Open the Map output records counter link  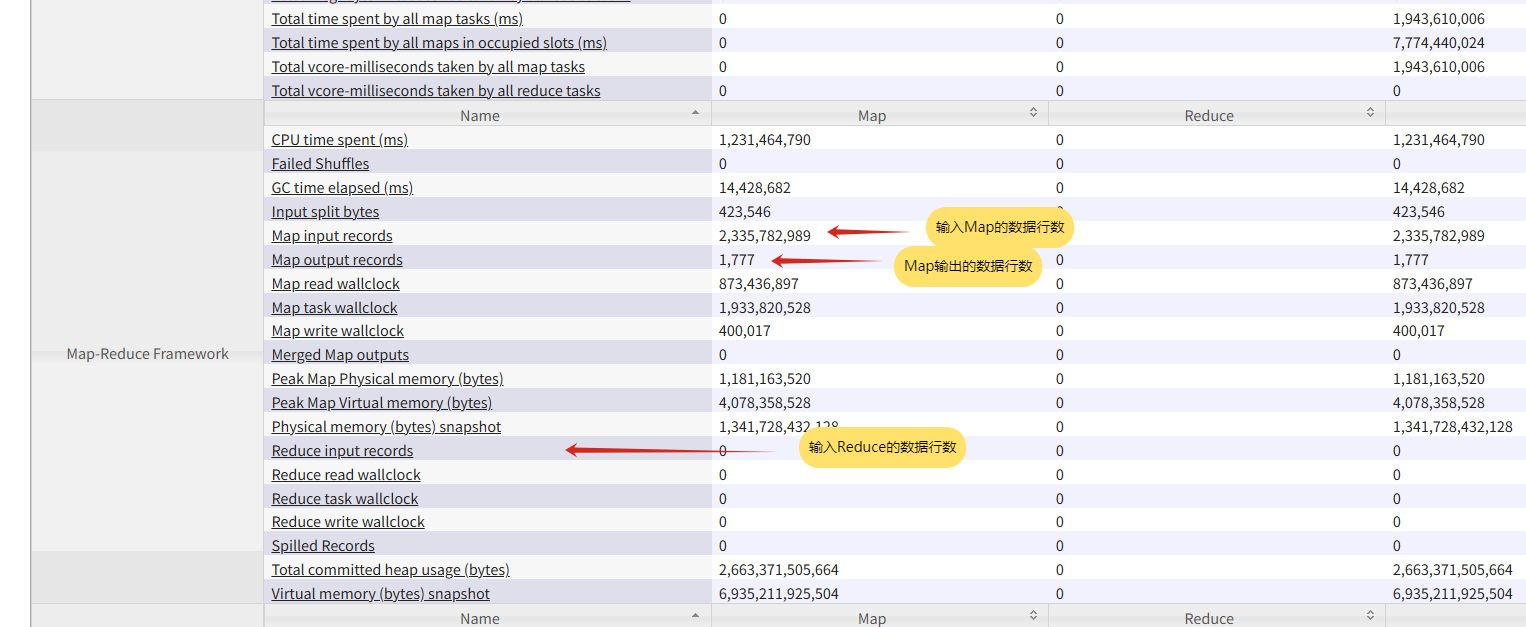coord(337,260)
